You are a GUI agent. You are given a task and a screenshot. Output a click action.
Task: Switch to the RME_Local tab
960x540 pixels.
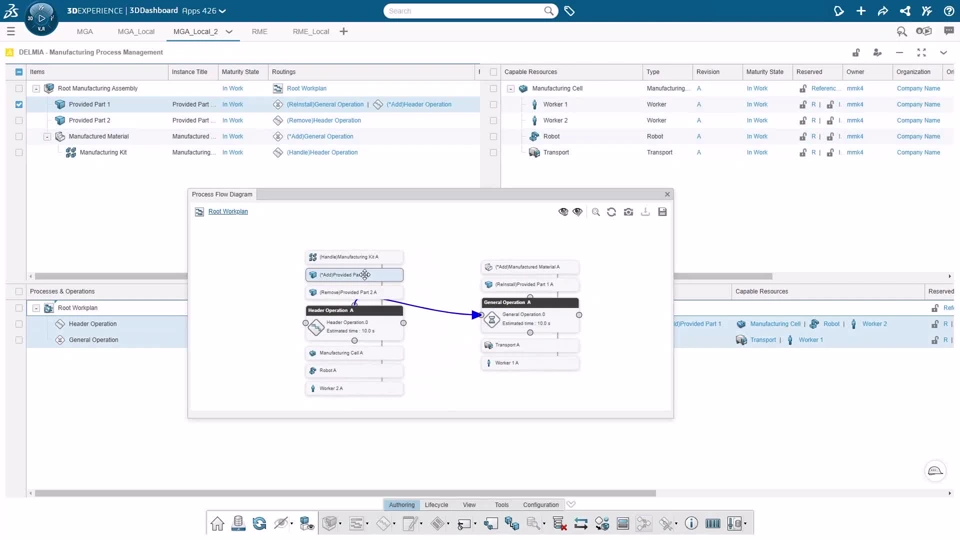tap(311, 32)
